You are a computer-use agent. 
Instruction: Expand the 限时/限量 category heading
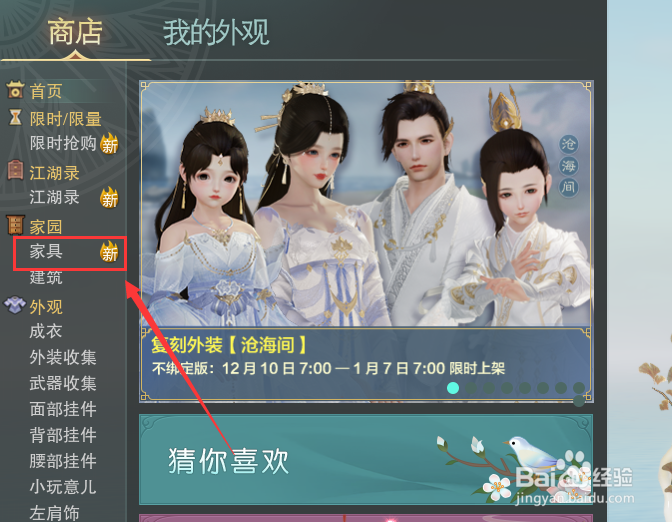tap(66, 119)
